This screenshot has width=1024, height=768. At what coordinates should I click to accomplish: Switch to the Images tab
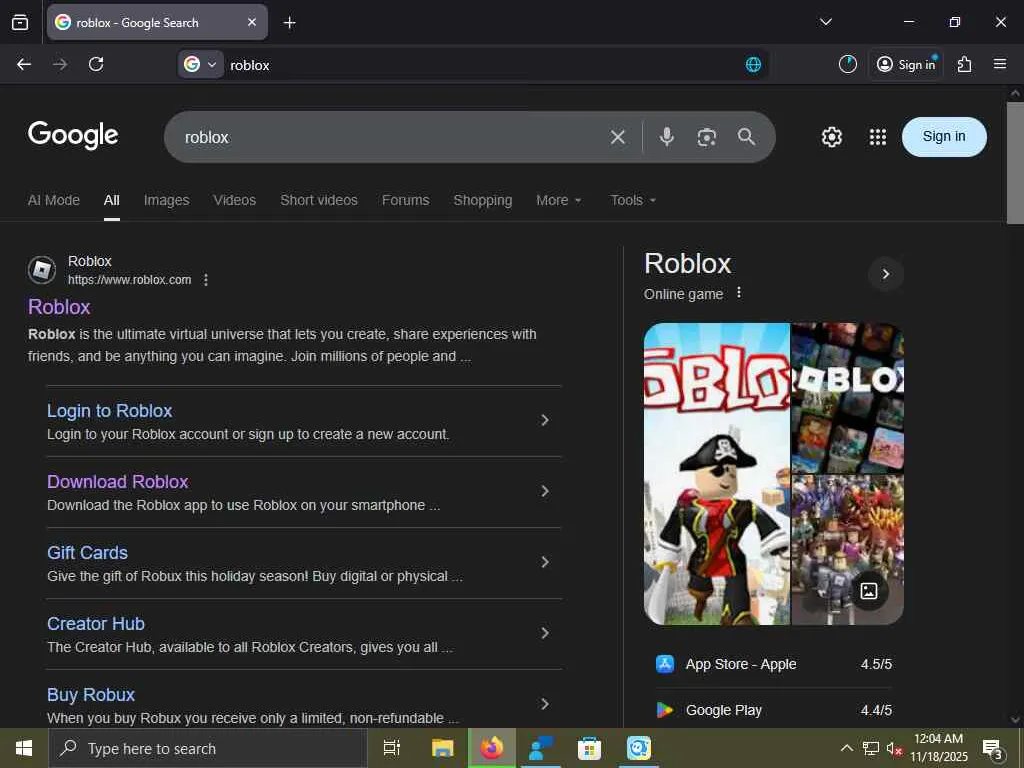point(167,200)
